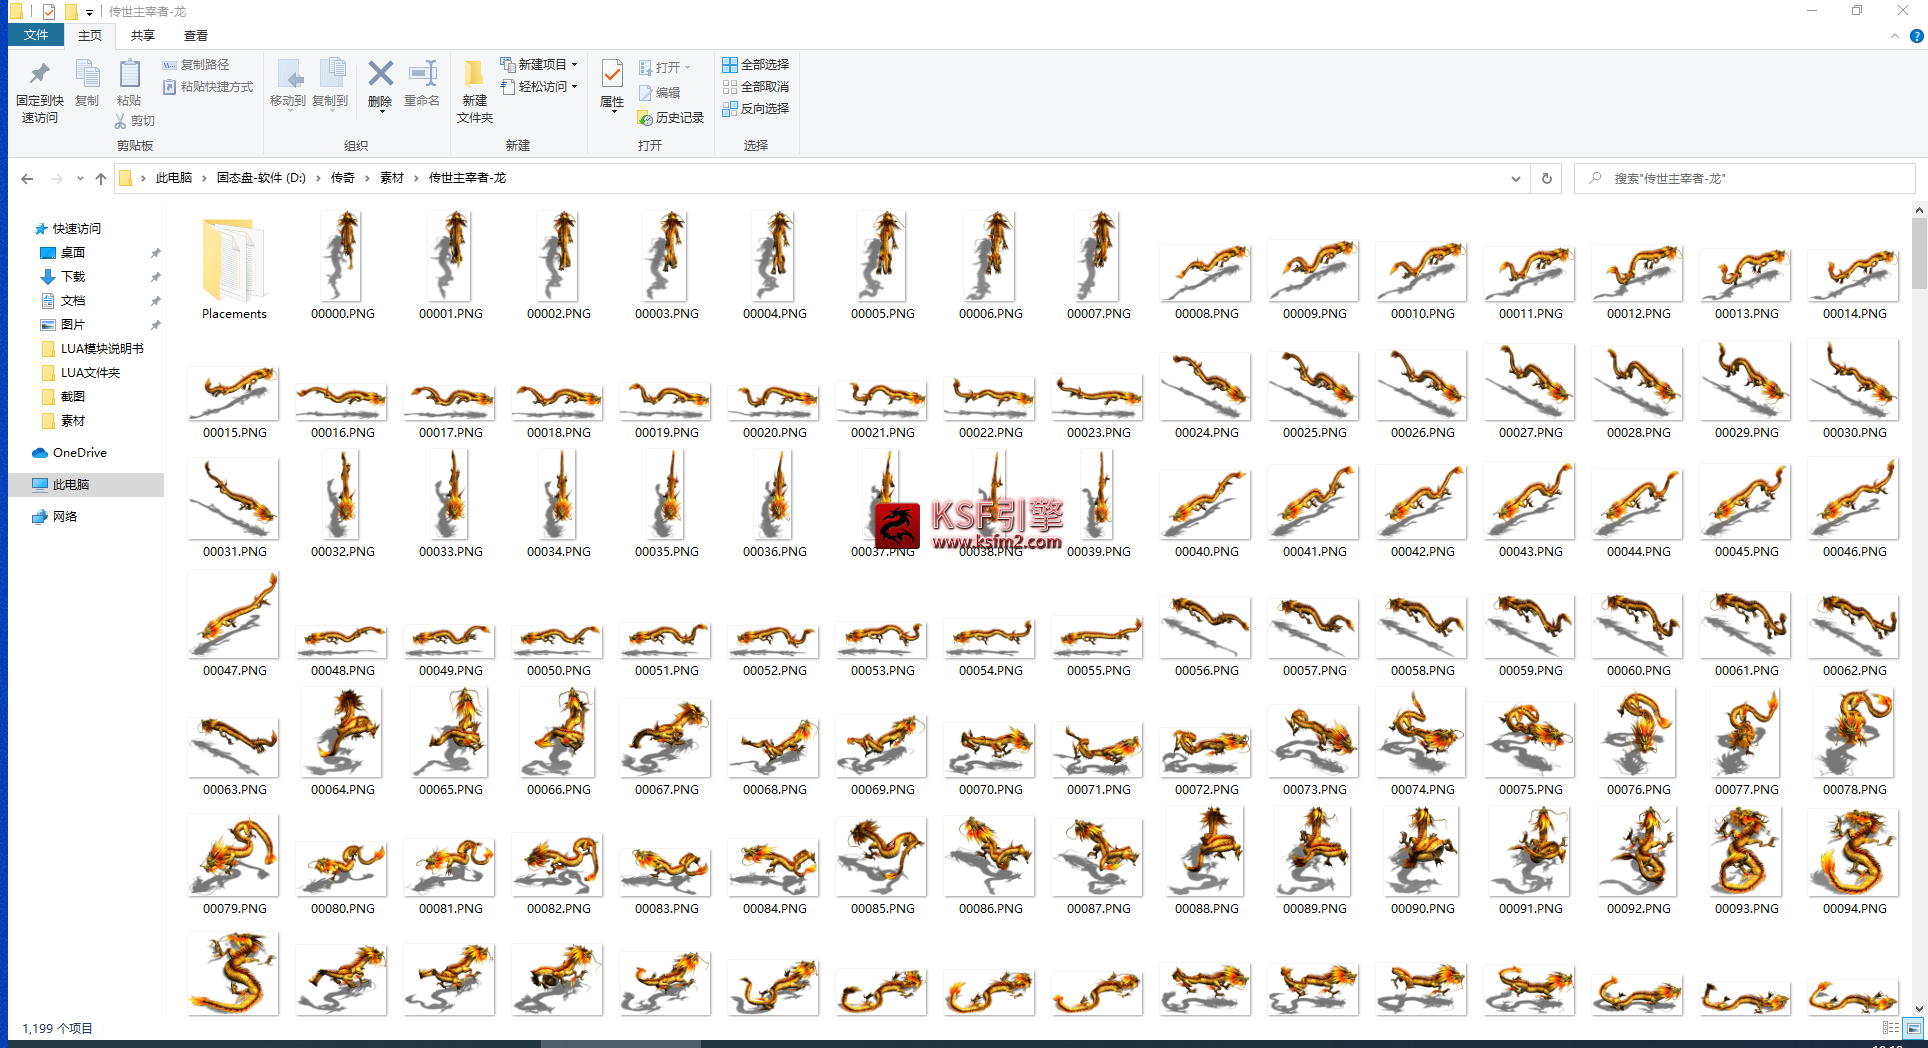Image resolution: width=1928 pixels, height=1048 pixels.
Task: Click History (历史记录) in ribbon
Action: [x=671, y=118]
